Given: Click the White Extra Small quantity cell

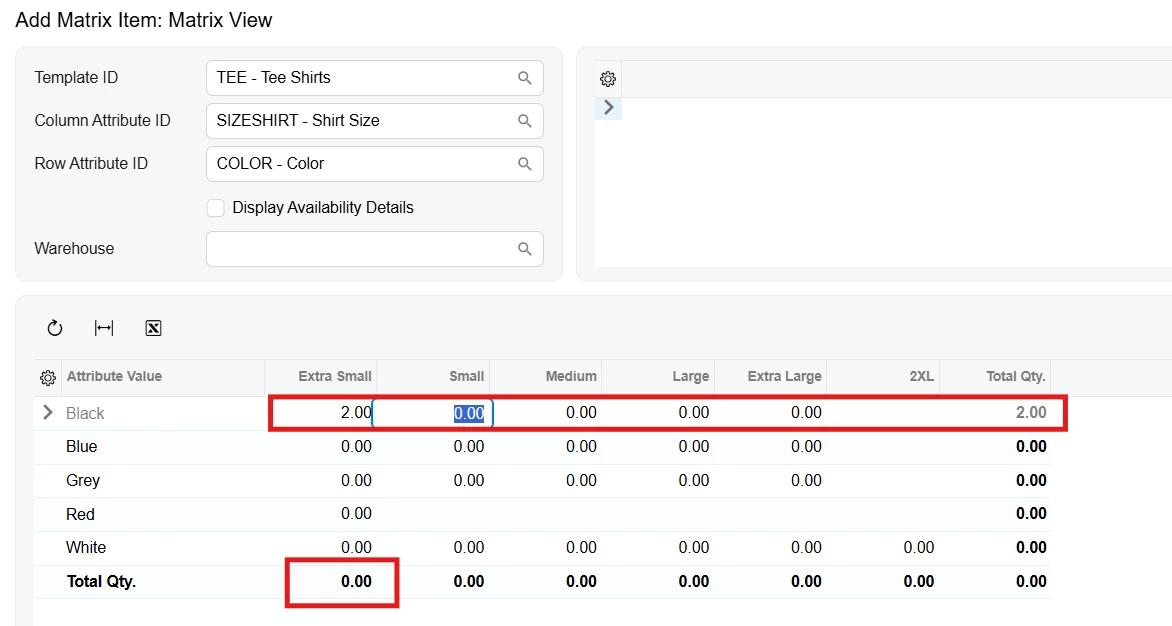Looking at the screenshot, I should click(x=321, y=548).
